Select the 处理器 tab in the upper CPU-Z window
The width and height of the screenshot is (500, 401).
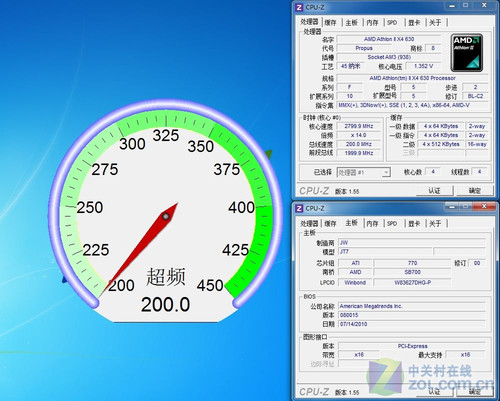coord(309,22)
